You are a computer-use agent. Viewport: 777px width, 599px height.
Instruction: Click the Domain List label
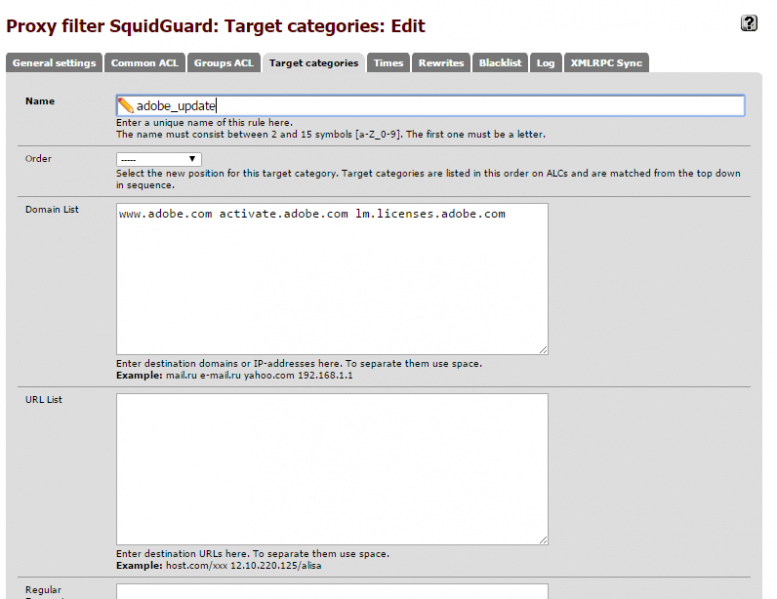[52, 210]
